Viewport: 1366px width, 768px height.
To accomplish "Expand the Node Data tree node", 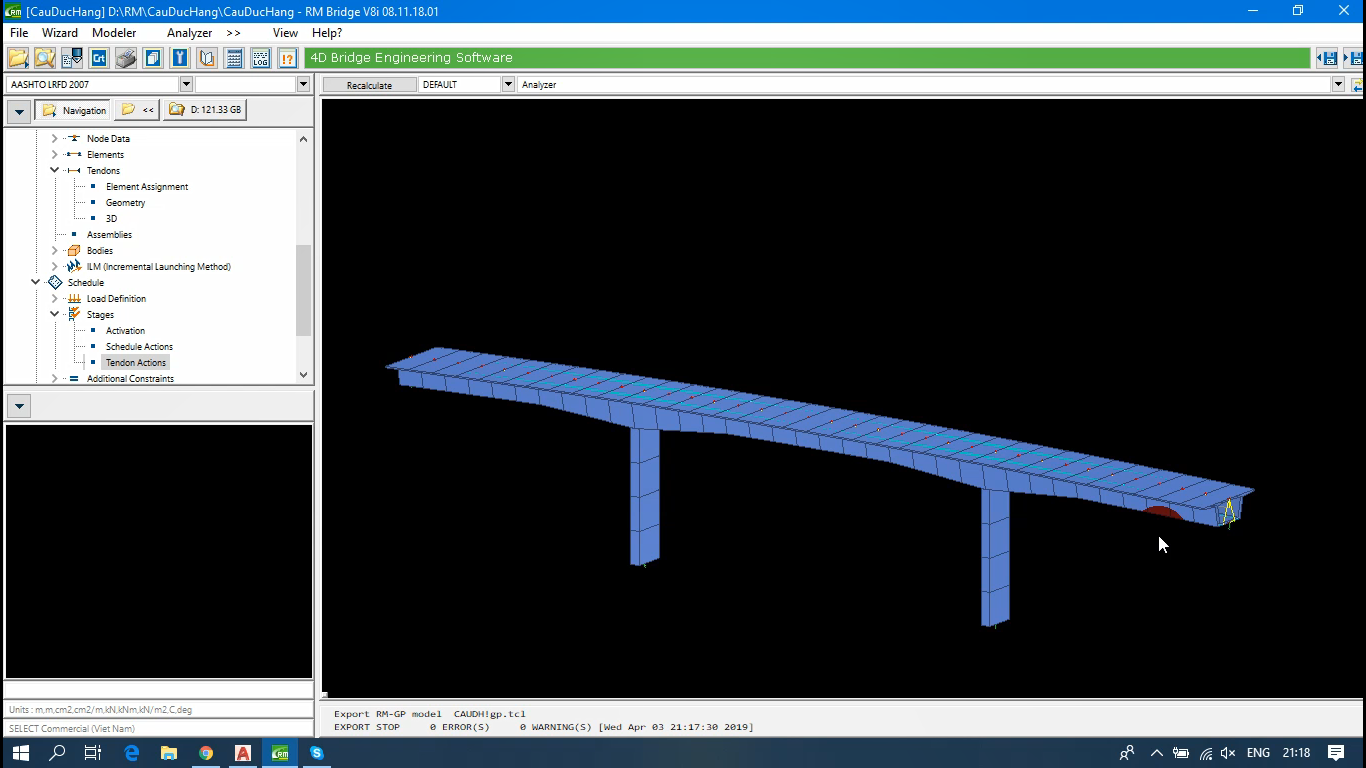I will pyautogui.click(x=54, y=139).
